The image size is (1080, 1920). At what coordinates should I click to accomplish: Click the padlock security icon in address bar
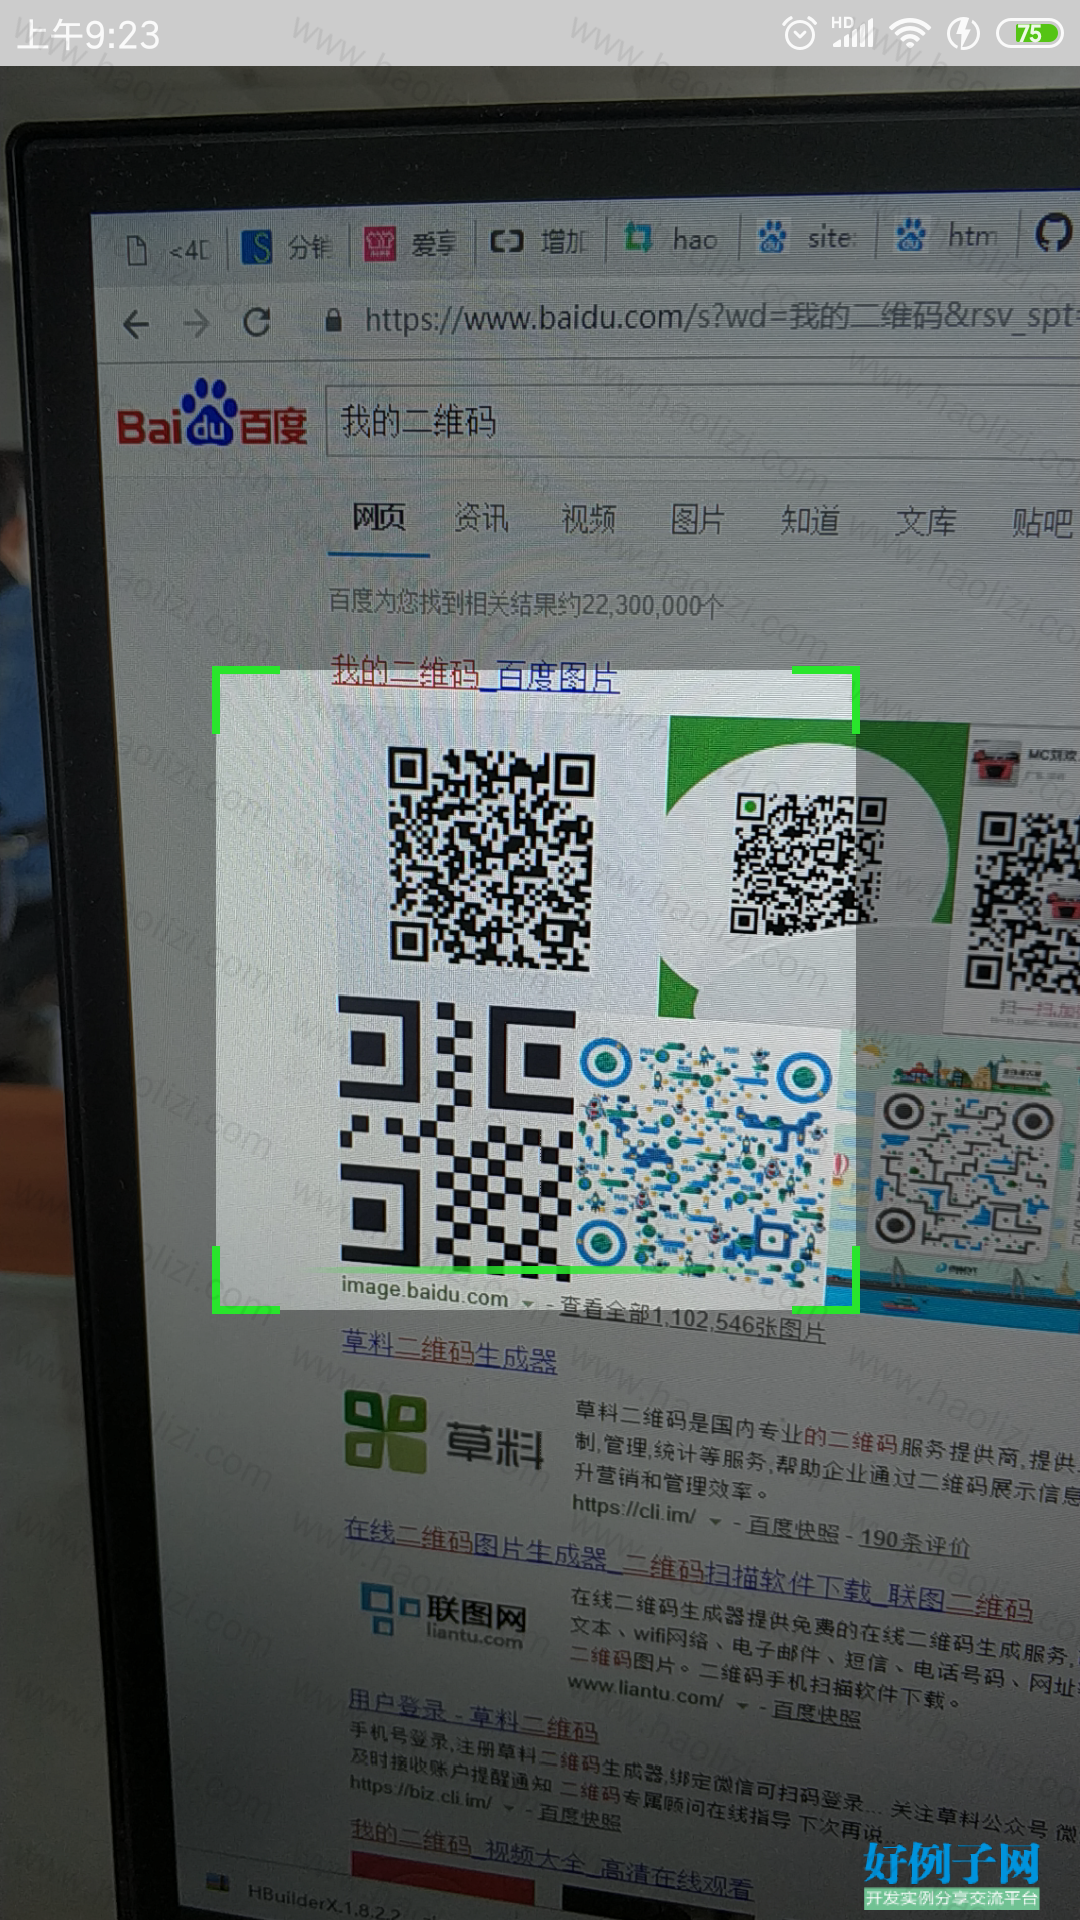[333, 320]
